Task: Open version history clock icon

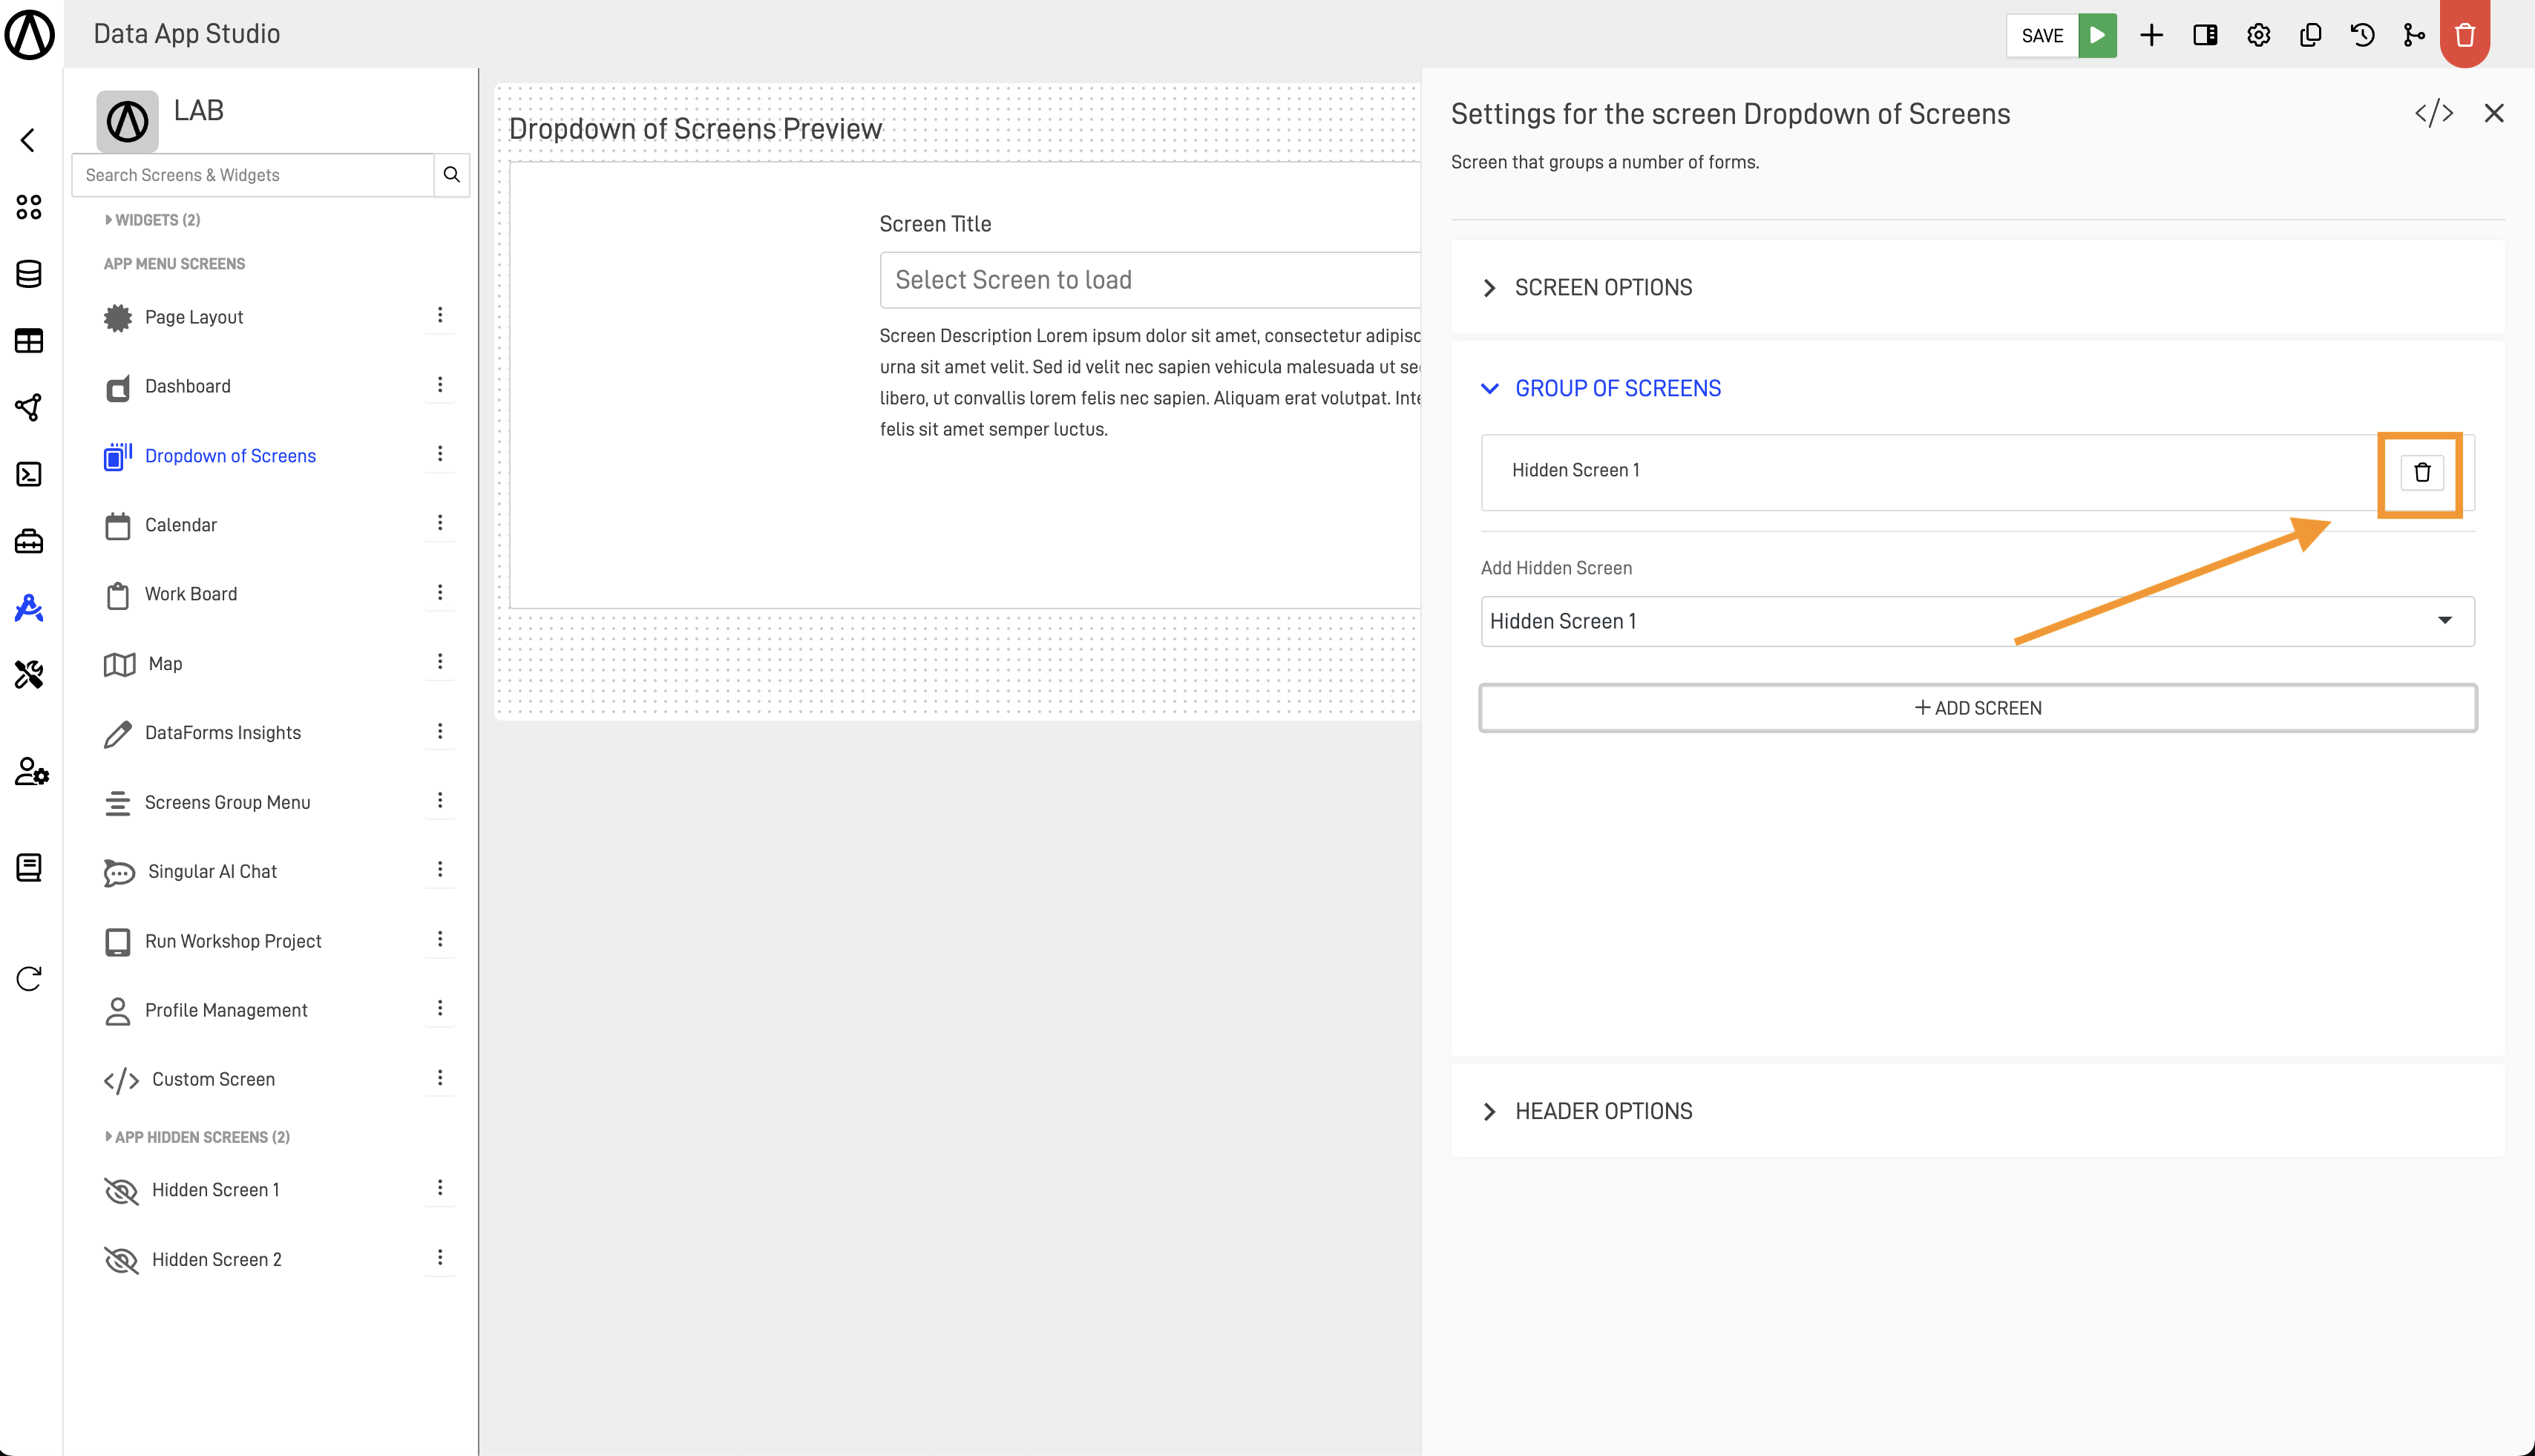Action: coord(2362,35)
